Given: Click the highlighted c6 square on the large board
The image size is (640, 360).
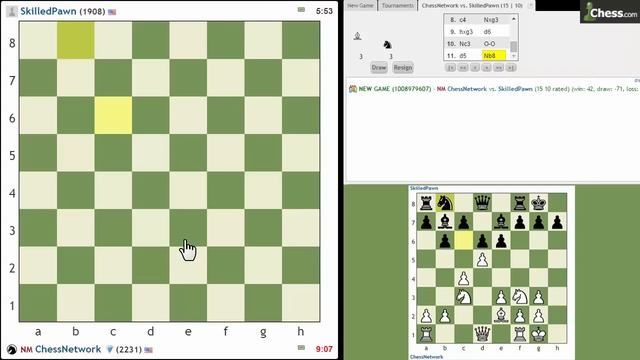Looking at the screenshot, I should [x=113, y=115].
